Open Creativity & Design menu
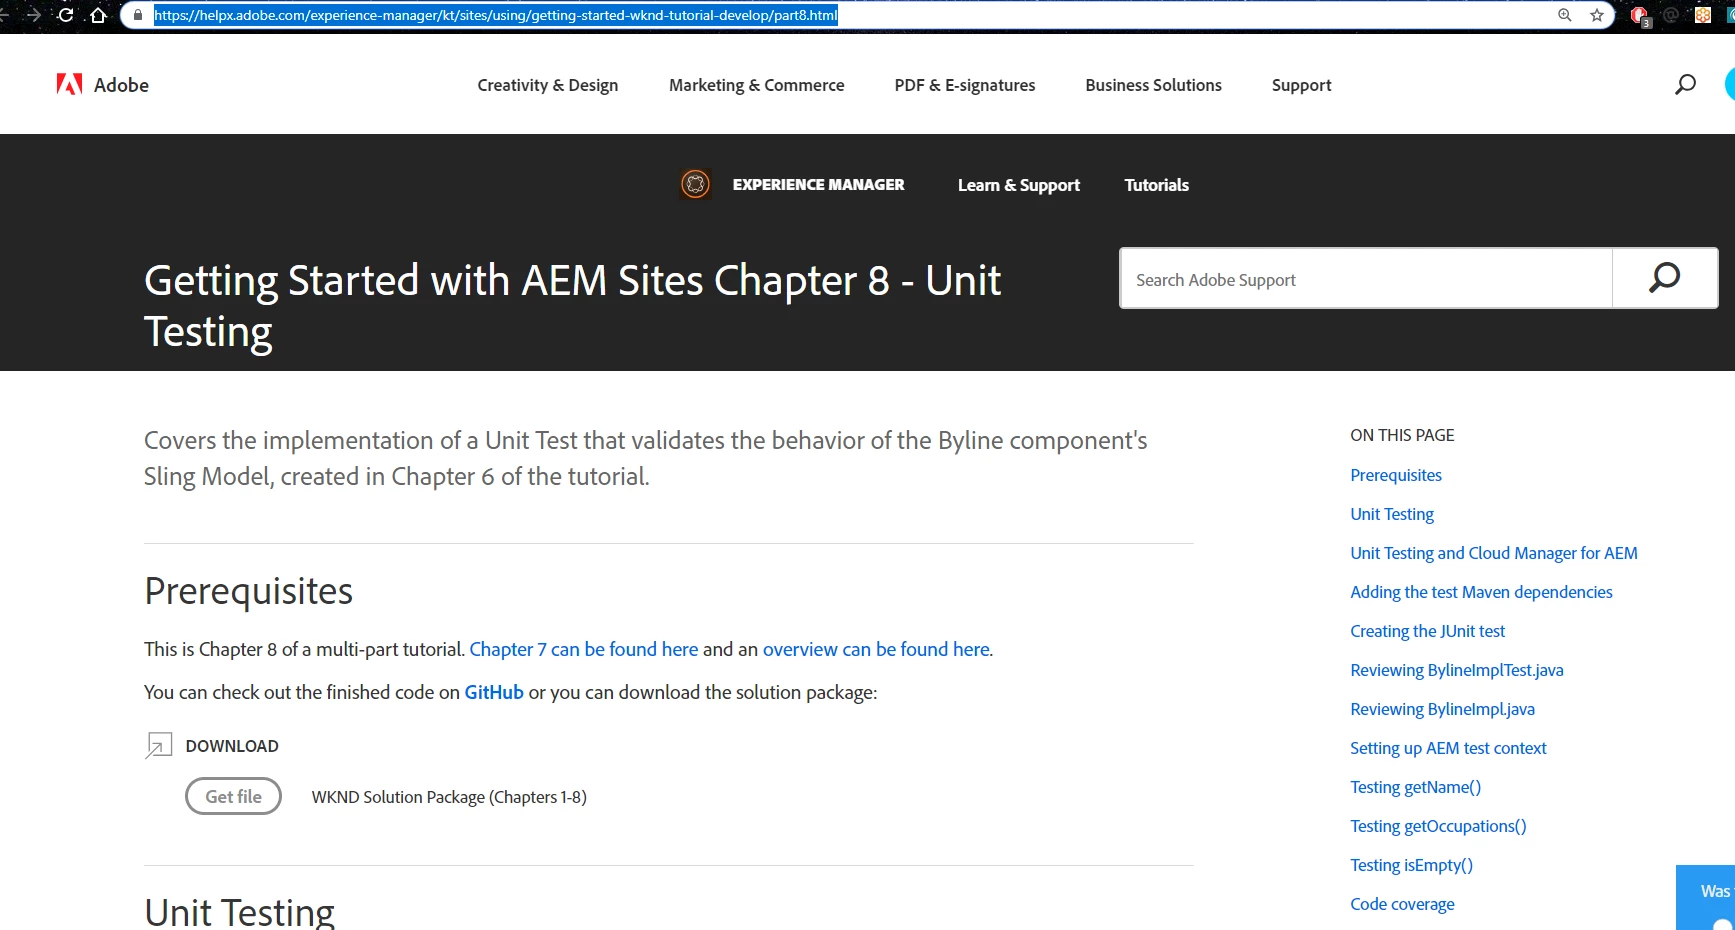Image resolution: width=1735 pixels, height=930 pixels. pos(547,85)
